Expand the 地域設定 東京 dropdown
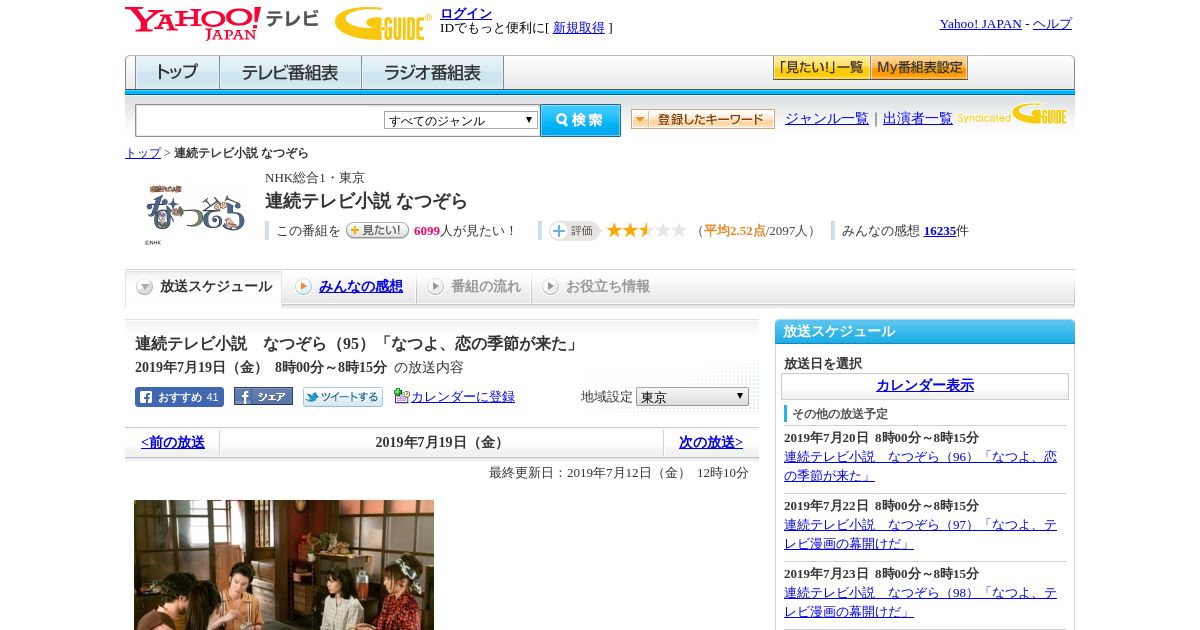This screenshot has width=1200, height=630. pyautogui.click(x=692, y=397)
